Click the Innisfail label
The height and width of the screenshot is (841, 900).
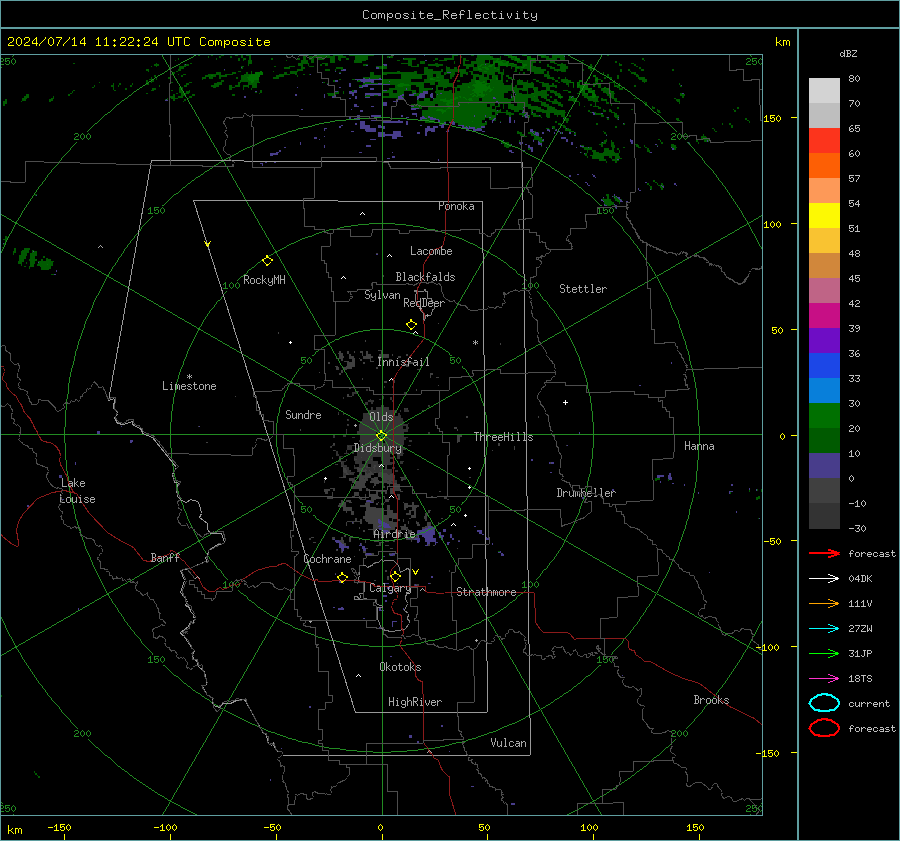[x=403, y=362]
